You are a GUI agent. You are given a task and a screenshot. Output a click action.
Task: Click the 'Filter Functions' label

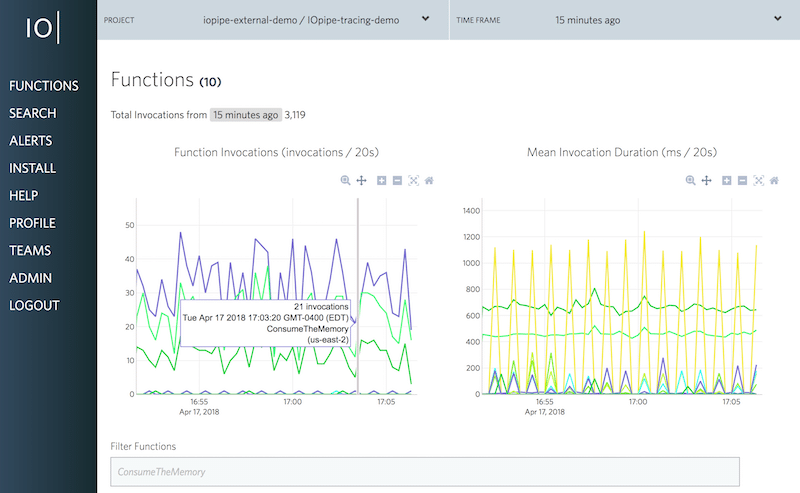coord(143,447)
